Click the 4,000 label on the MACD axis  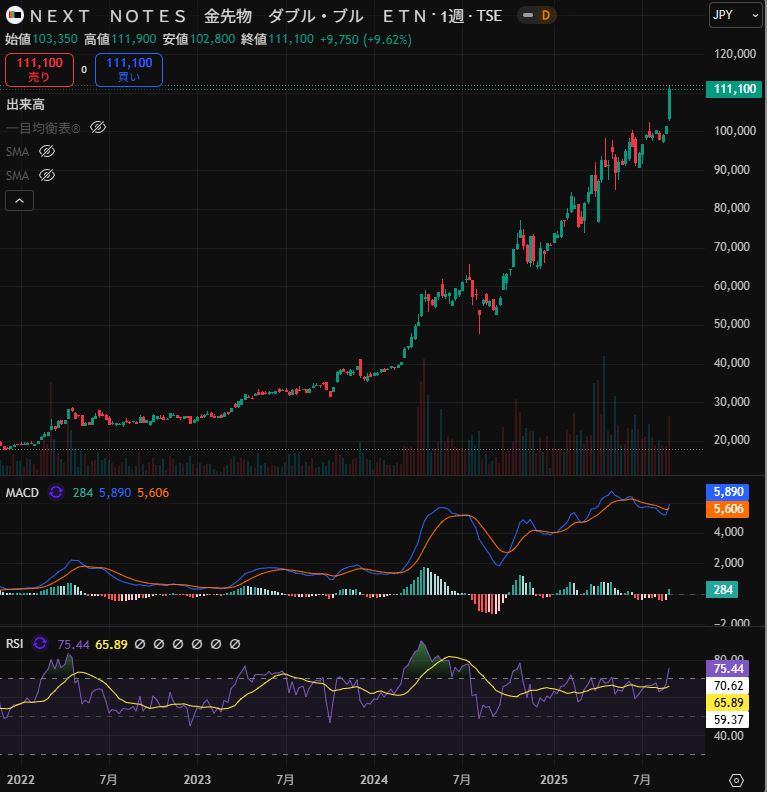coord(728,531)
